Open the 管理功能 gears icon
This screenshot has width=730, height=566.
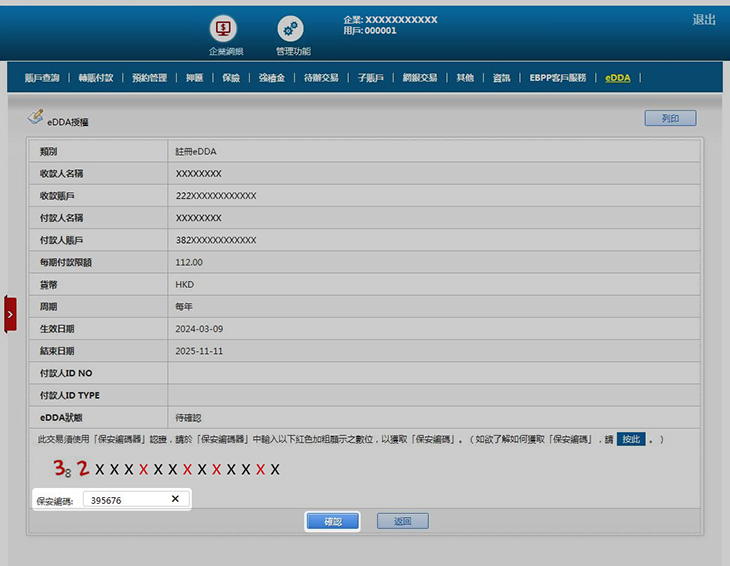(290, 28)
